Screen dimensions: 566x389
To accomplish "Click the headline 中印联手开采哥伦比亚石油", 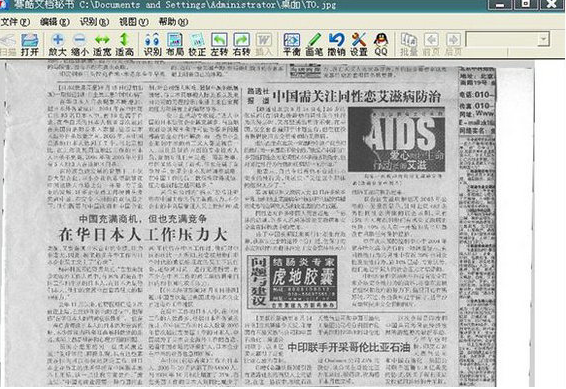I will (349, 348).
